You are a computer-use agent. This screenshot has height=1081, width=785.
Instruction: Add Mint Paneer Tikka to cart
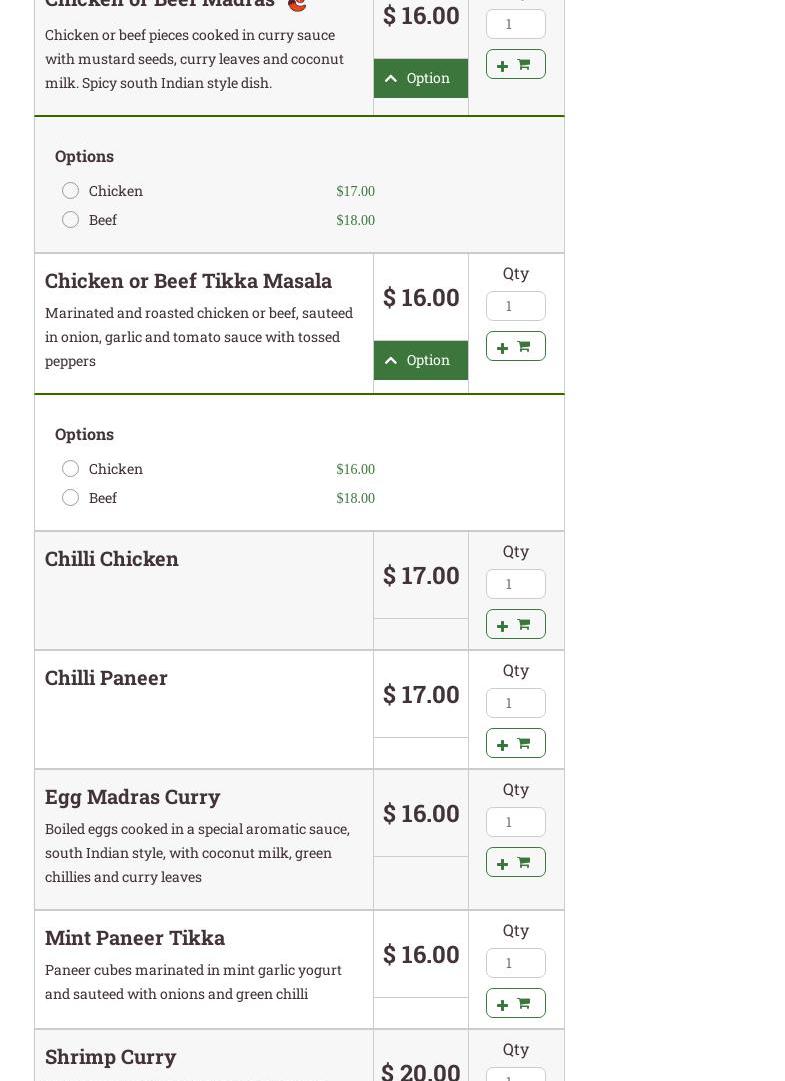[x=515, y=1003]
